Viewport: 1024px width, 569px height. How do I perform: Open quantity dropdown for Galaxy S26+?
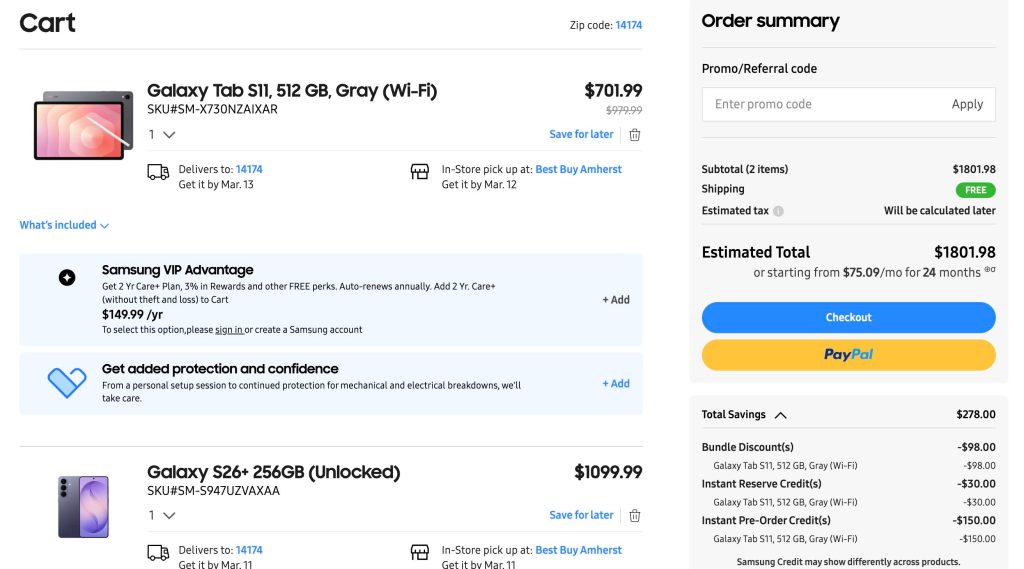[162, 516]
